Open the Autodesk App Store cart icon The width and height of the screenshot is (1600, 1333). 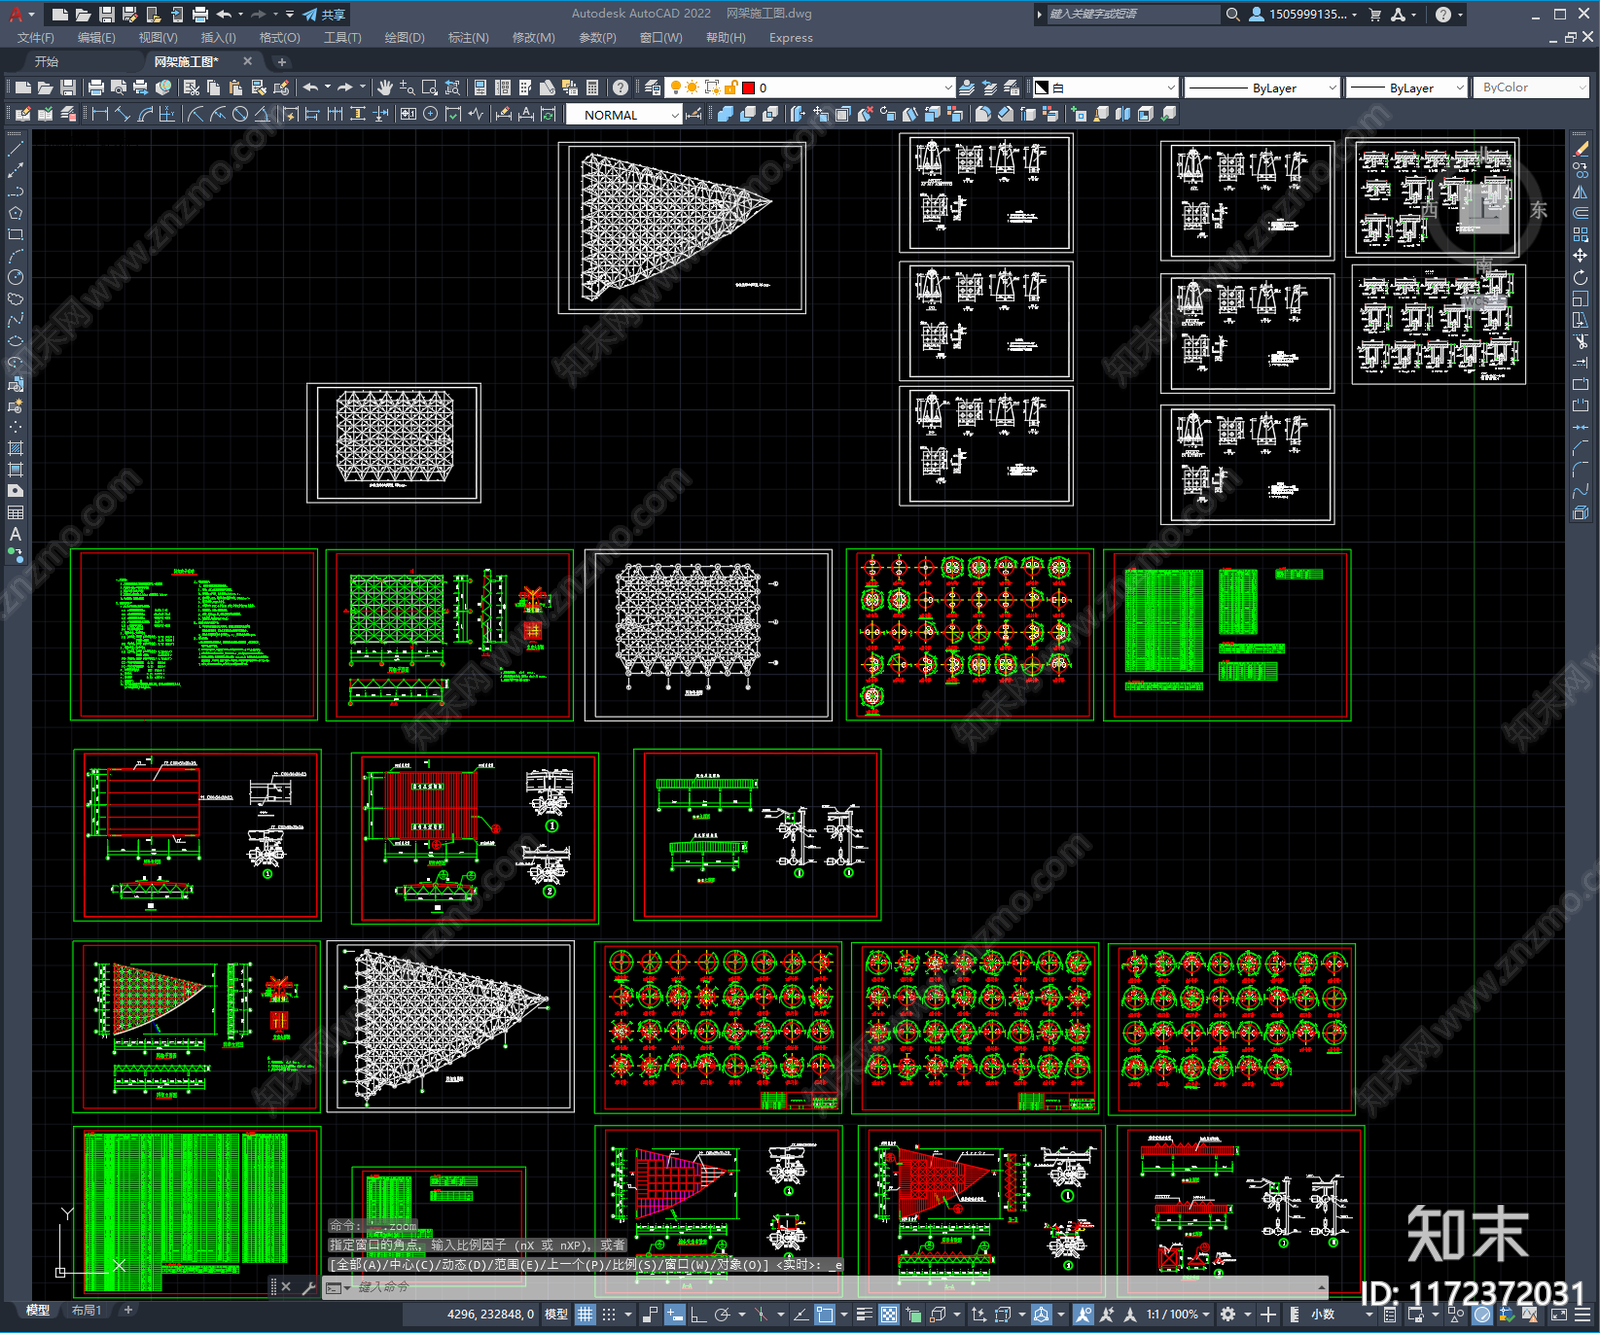[1375, 14]
